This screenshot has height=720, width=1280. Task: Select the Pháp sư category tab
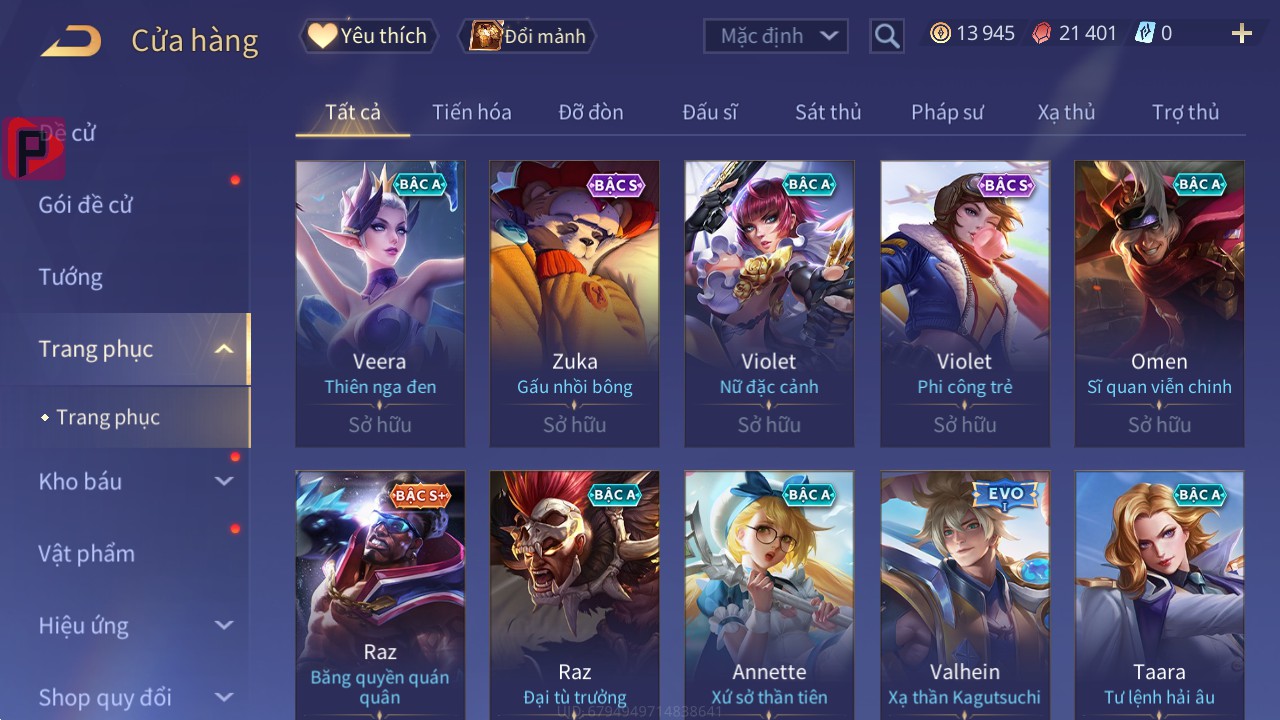pos(947,112)
